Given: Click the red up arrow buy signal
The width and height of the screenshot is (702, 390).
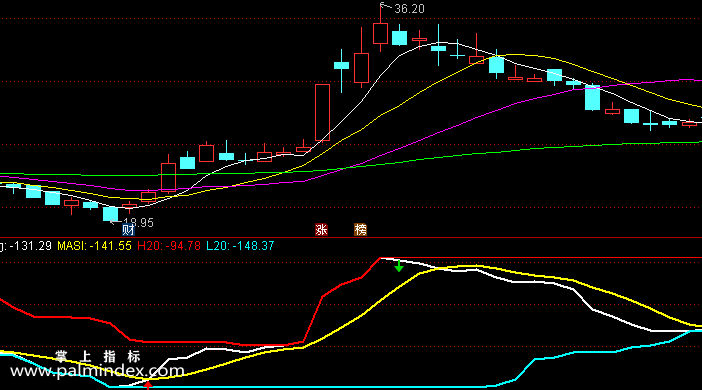Looking at the screenshot, I should 148,385.
